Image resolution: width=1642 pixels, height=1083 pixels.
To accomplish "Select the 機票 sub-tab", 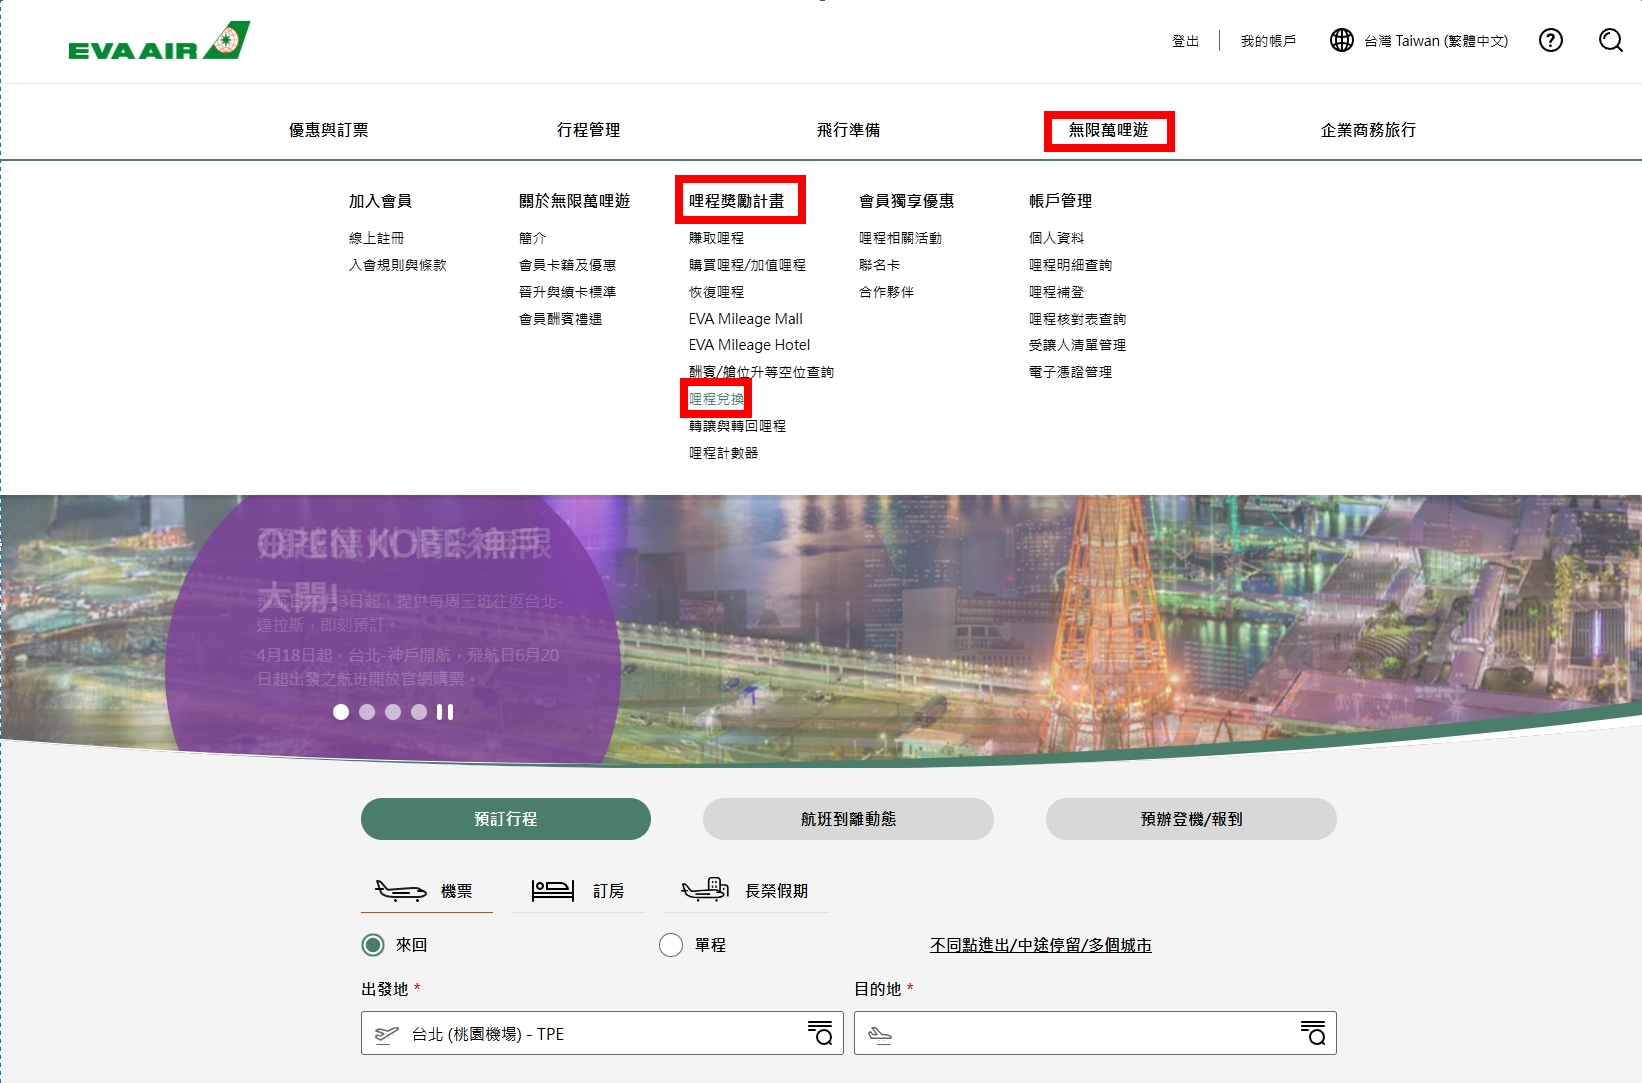I will click(x=427, y=890).
